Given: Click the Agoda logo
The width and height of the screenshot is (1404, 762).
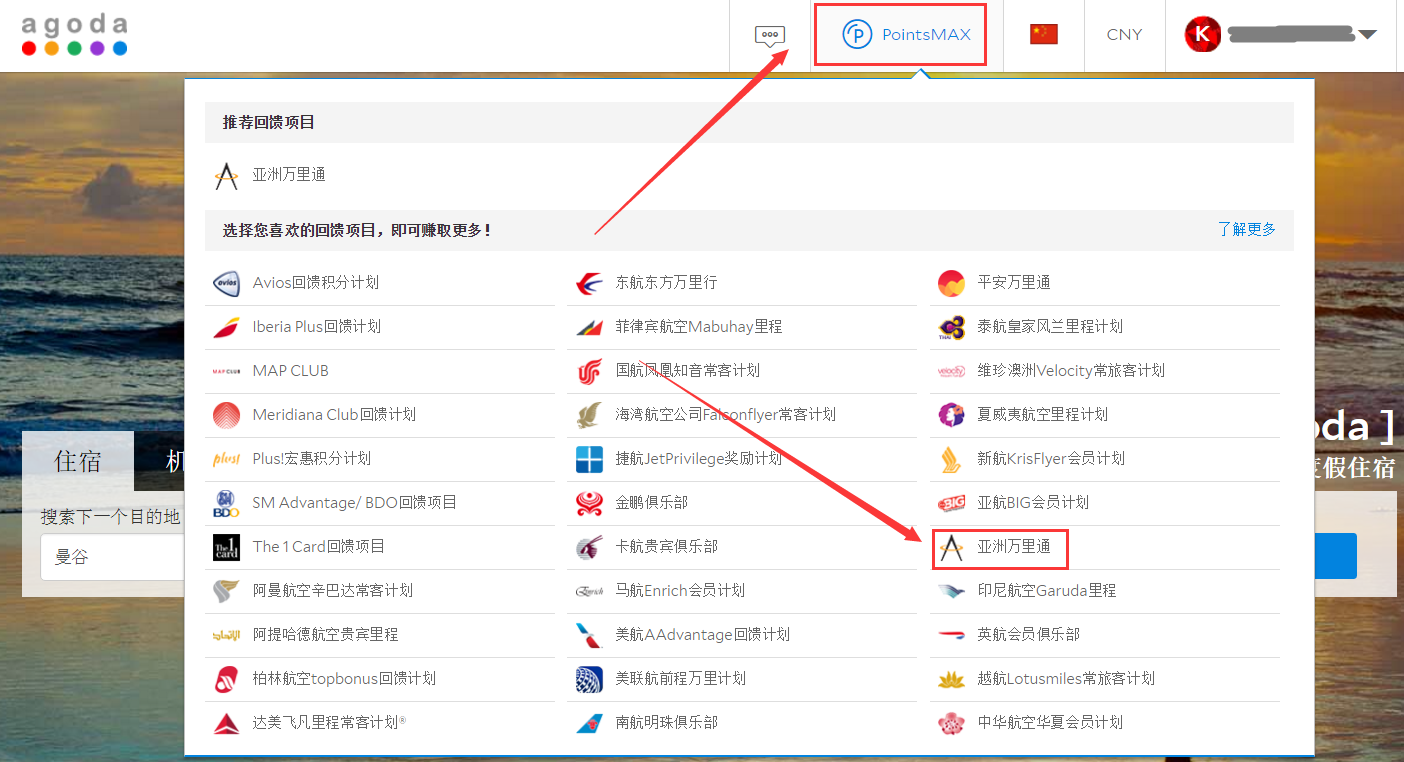Looking at the screenshot, I should pyautogui.click(x=74, y=34).
